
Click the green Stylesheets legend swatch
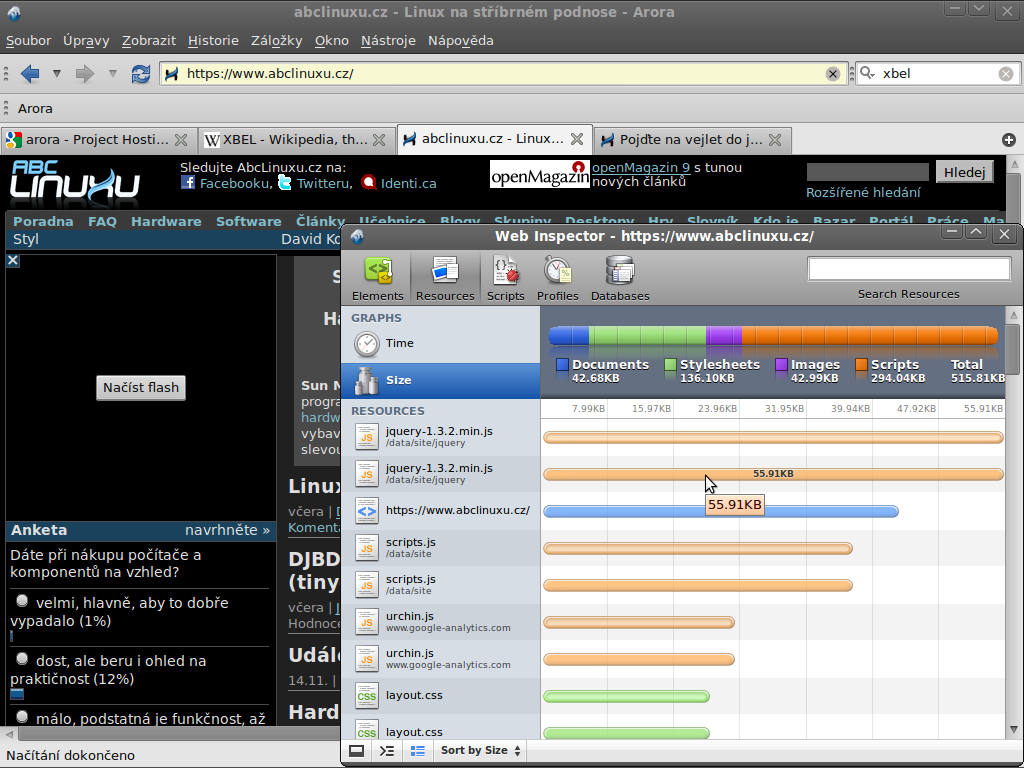tap(670, 364)
